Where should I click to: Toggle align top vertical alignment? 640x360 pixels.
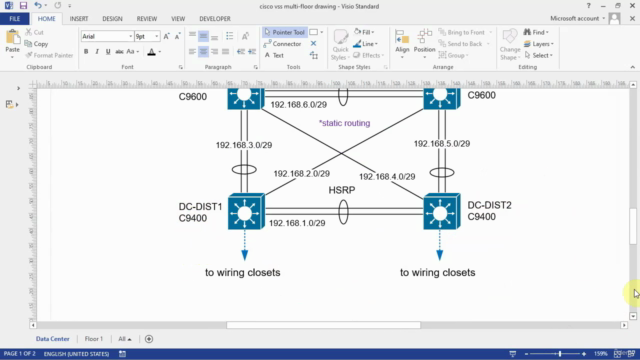click(x=192, y=36)
